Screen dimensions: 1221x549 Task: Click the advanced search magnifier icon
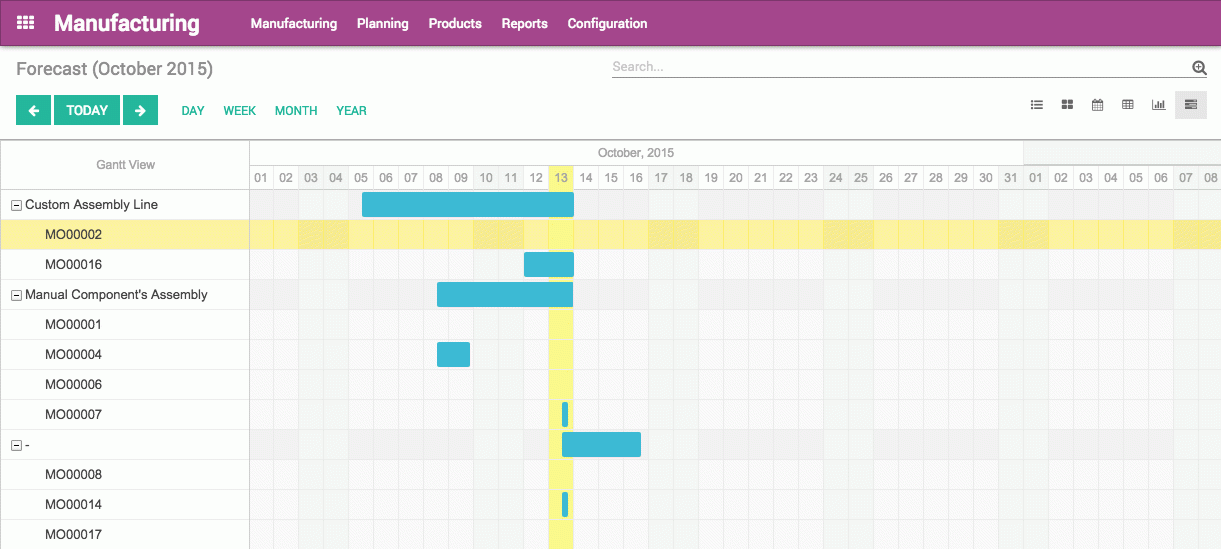coord(1199,68)
